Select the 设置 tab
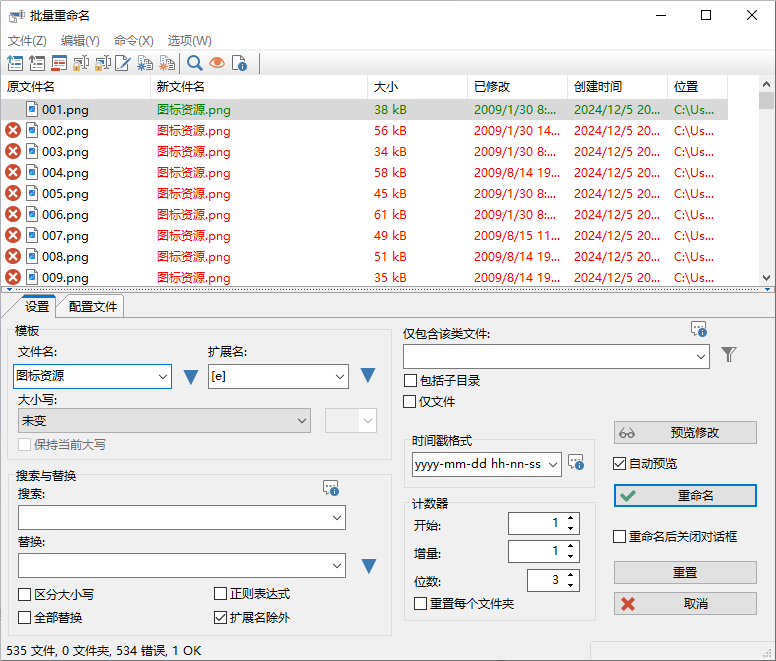This screenshot has width=776, height=661. click(37, 306)
